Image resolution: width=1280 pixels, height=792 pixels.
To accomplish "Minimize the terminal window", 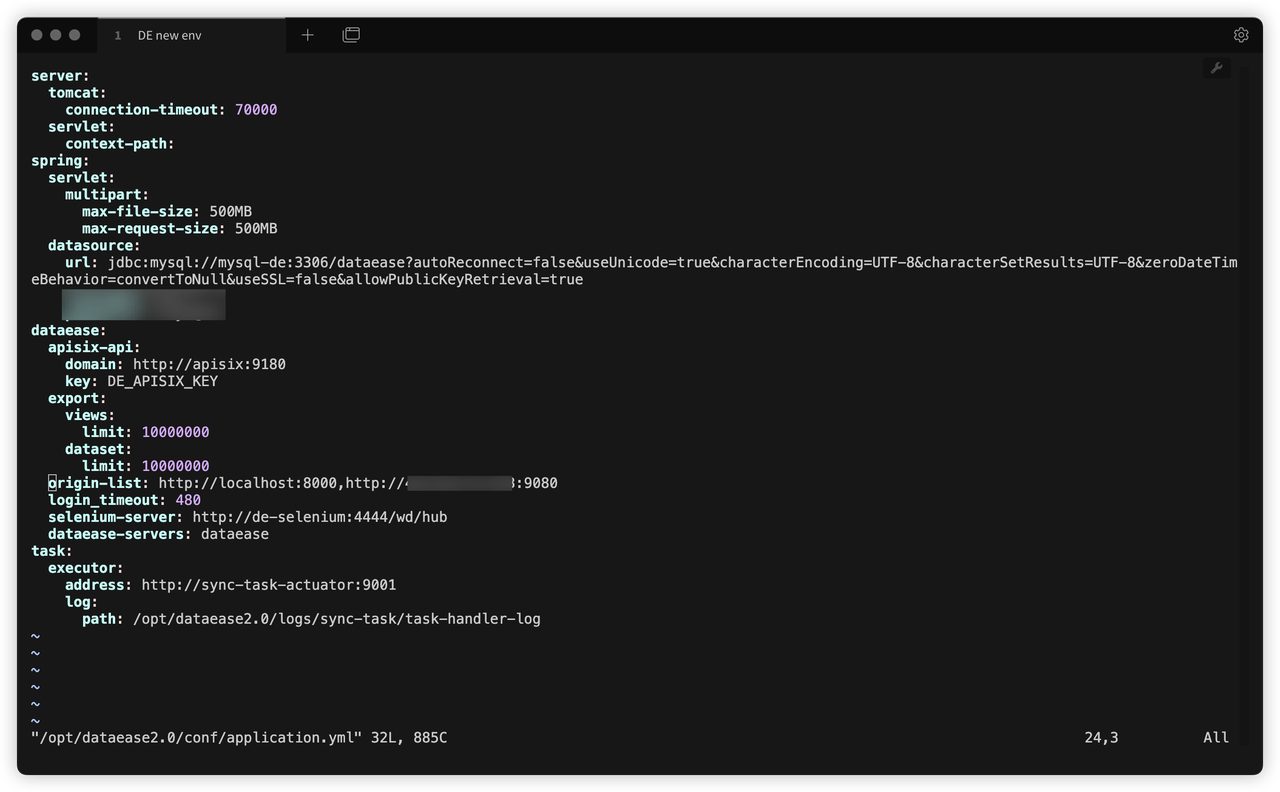I will click(x=56, y=35).
